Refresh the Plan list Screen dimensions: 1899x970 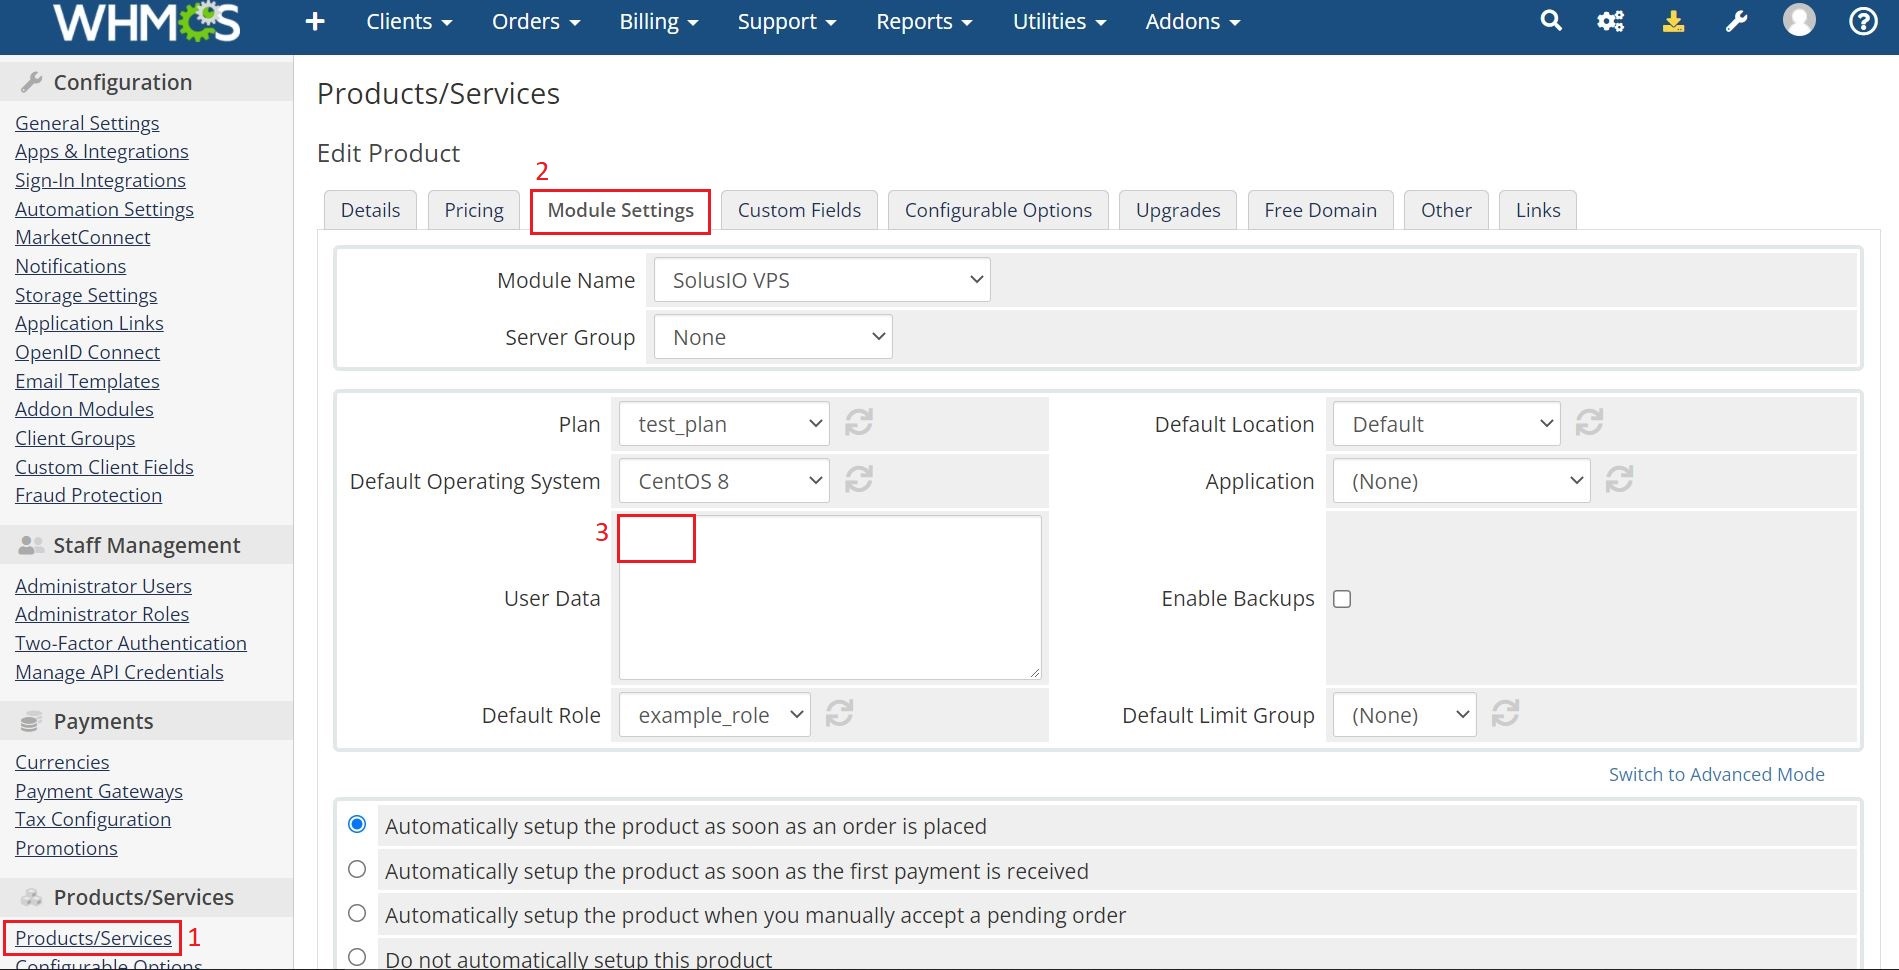click(859, 423)
